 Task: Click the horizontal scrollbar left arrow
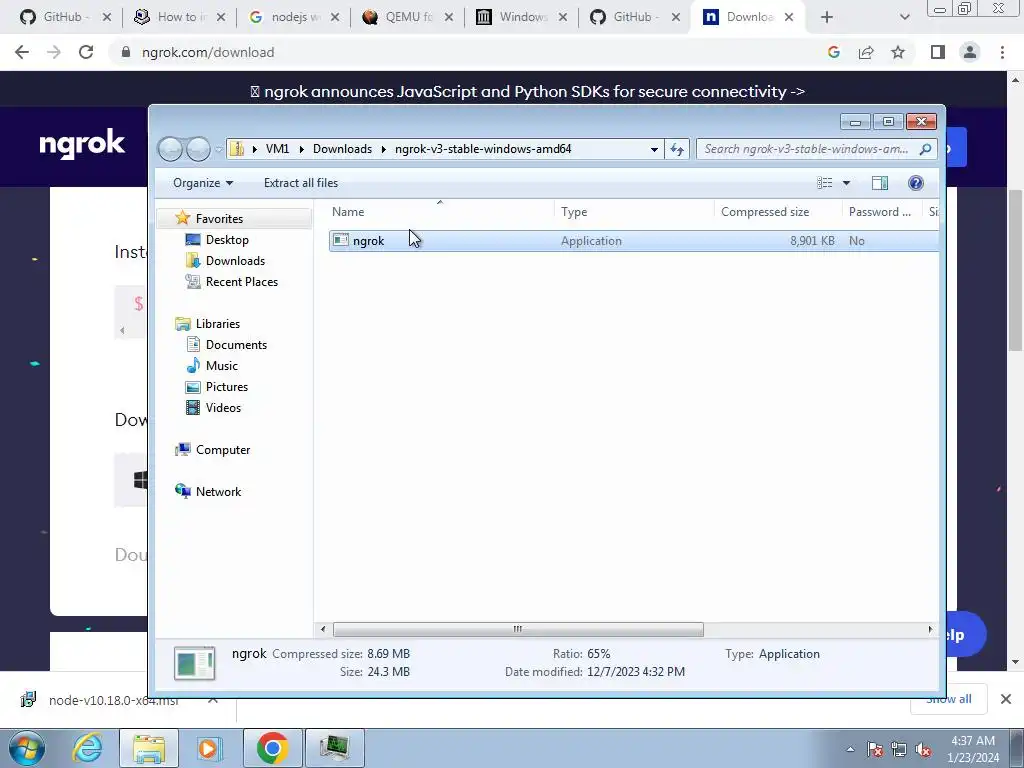coord(323,630)
